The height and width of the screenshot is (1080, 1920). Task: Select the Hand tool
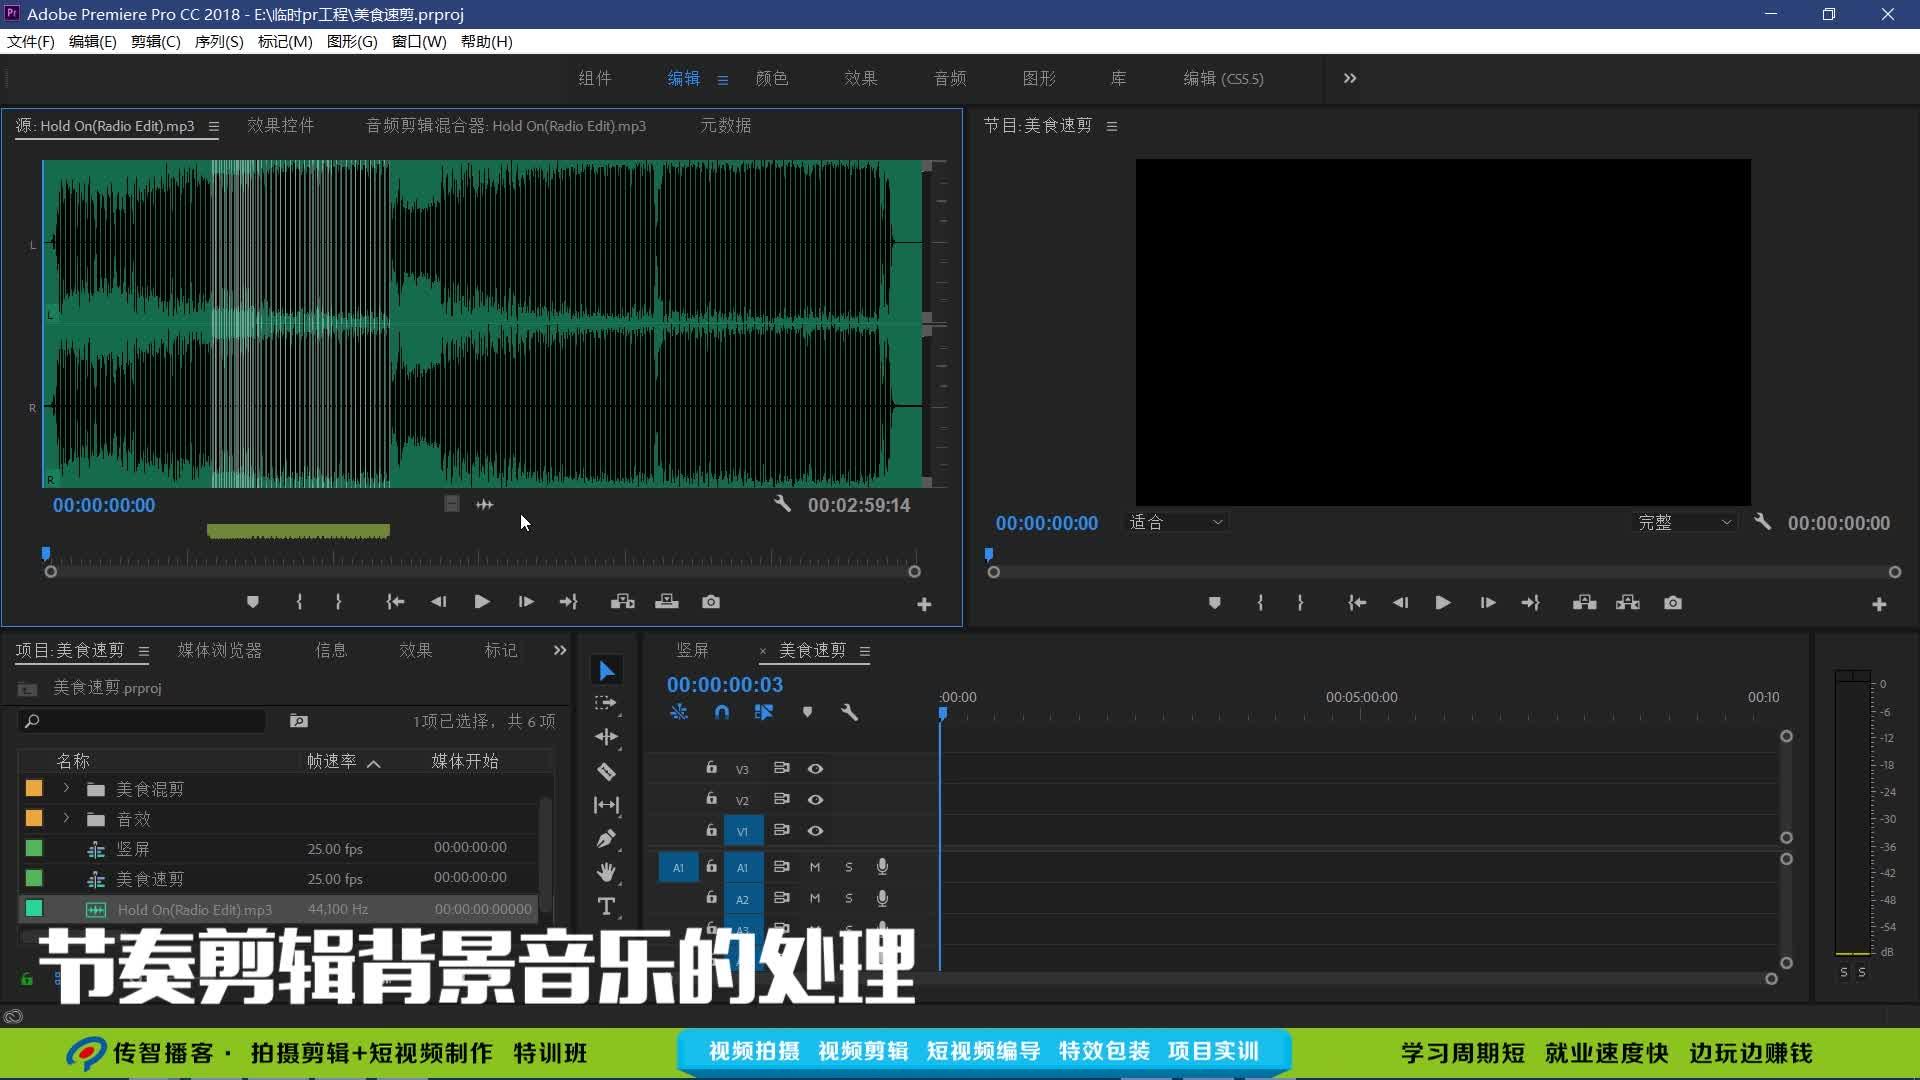(x=606, y=872)
